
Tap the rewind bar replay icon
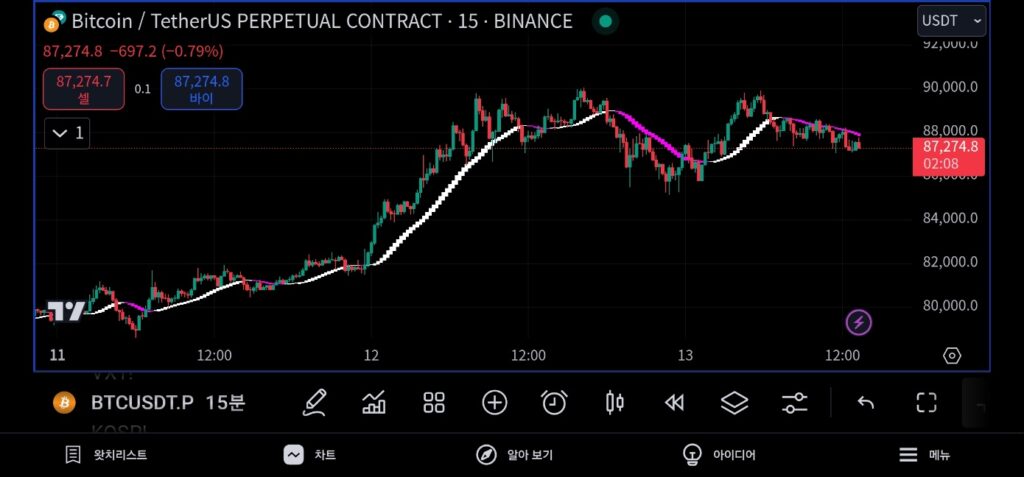point(674,403)
